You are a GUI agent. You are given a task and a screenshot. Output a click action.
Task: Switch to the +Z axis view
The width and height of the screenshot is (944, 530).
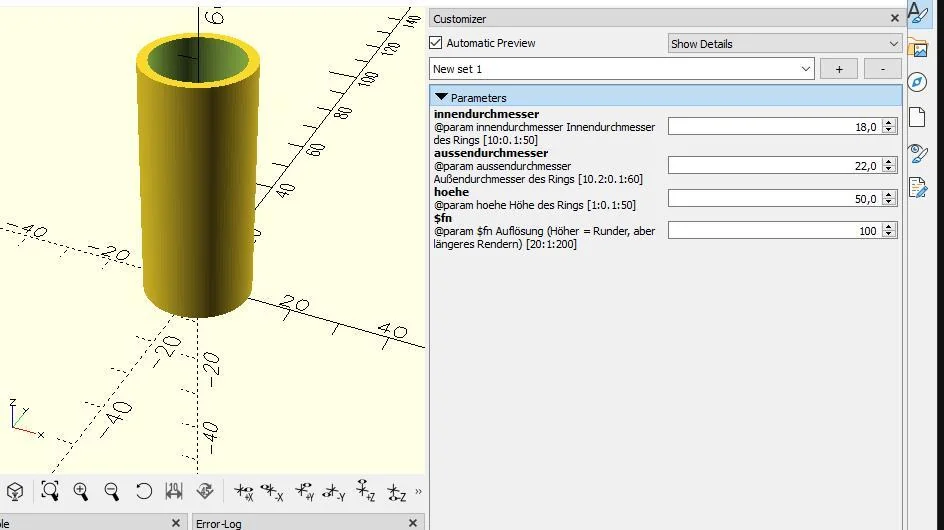366,491
